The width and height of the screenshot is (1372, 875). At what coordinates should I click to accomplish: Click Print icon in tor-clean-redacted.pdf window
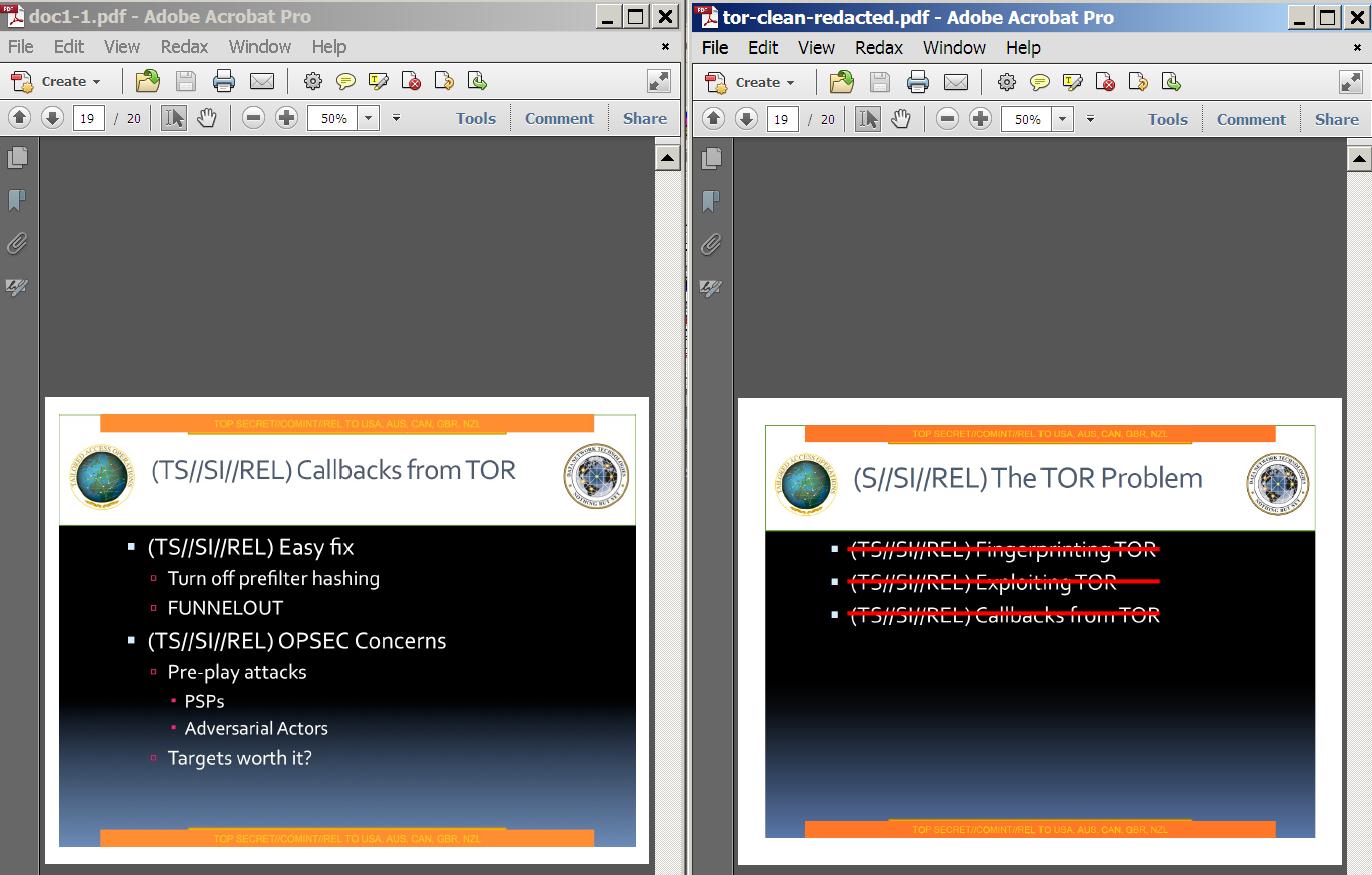(917, 82)
